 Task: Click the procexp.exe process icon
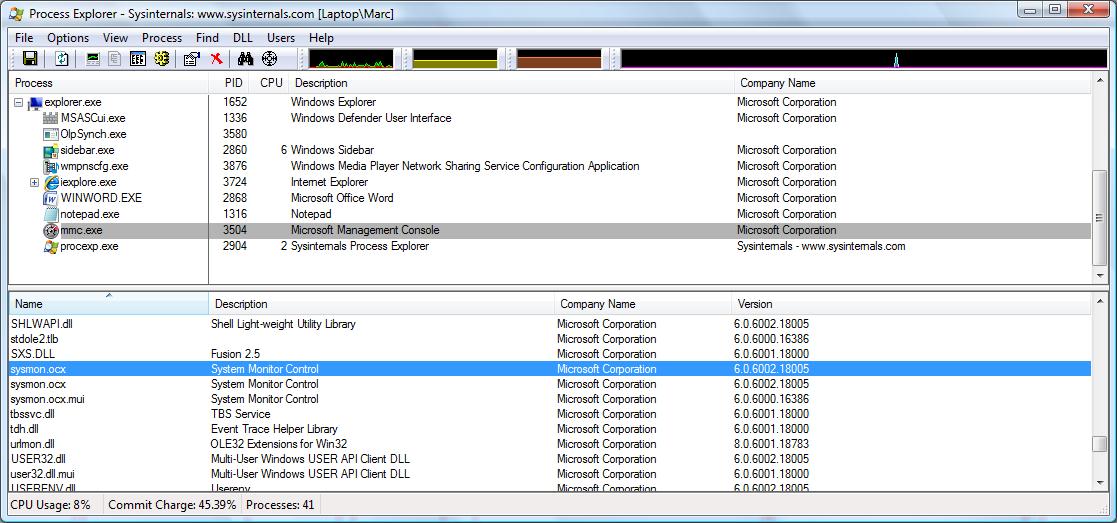tap(51, 247)
